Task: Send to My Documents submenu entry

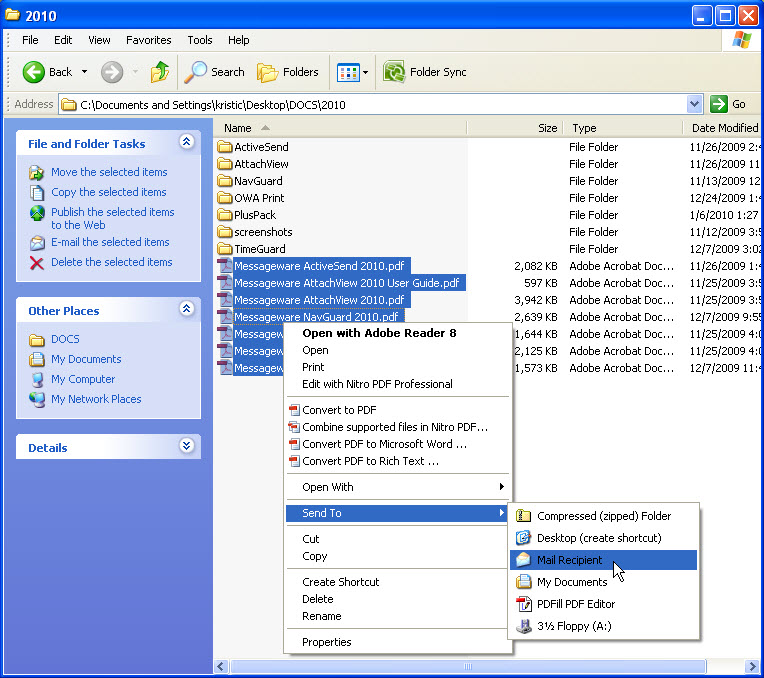Action: coord(603,582)
